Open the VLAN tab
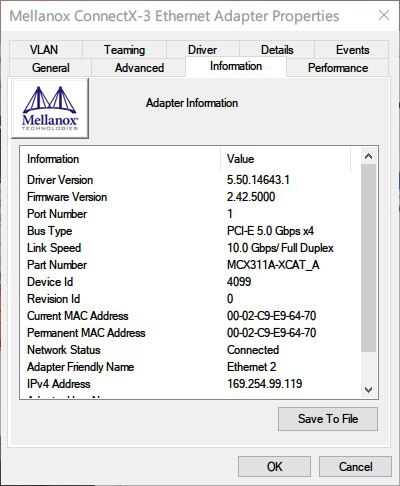Image resolution: width=400 pixels, height=486 pixels. pos(46,50)
